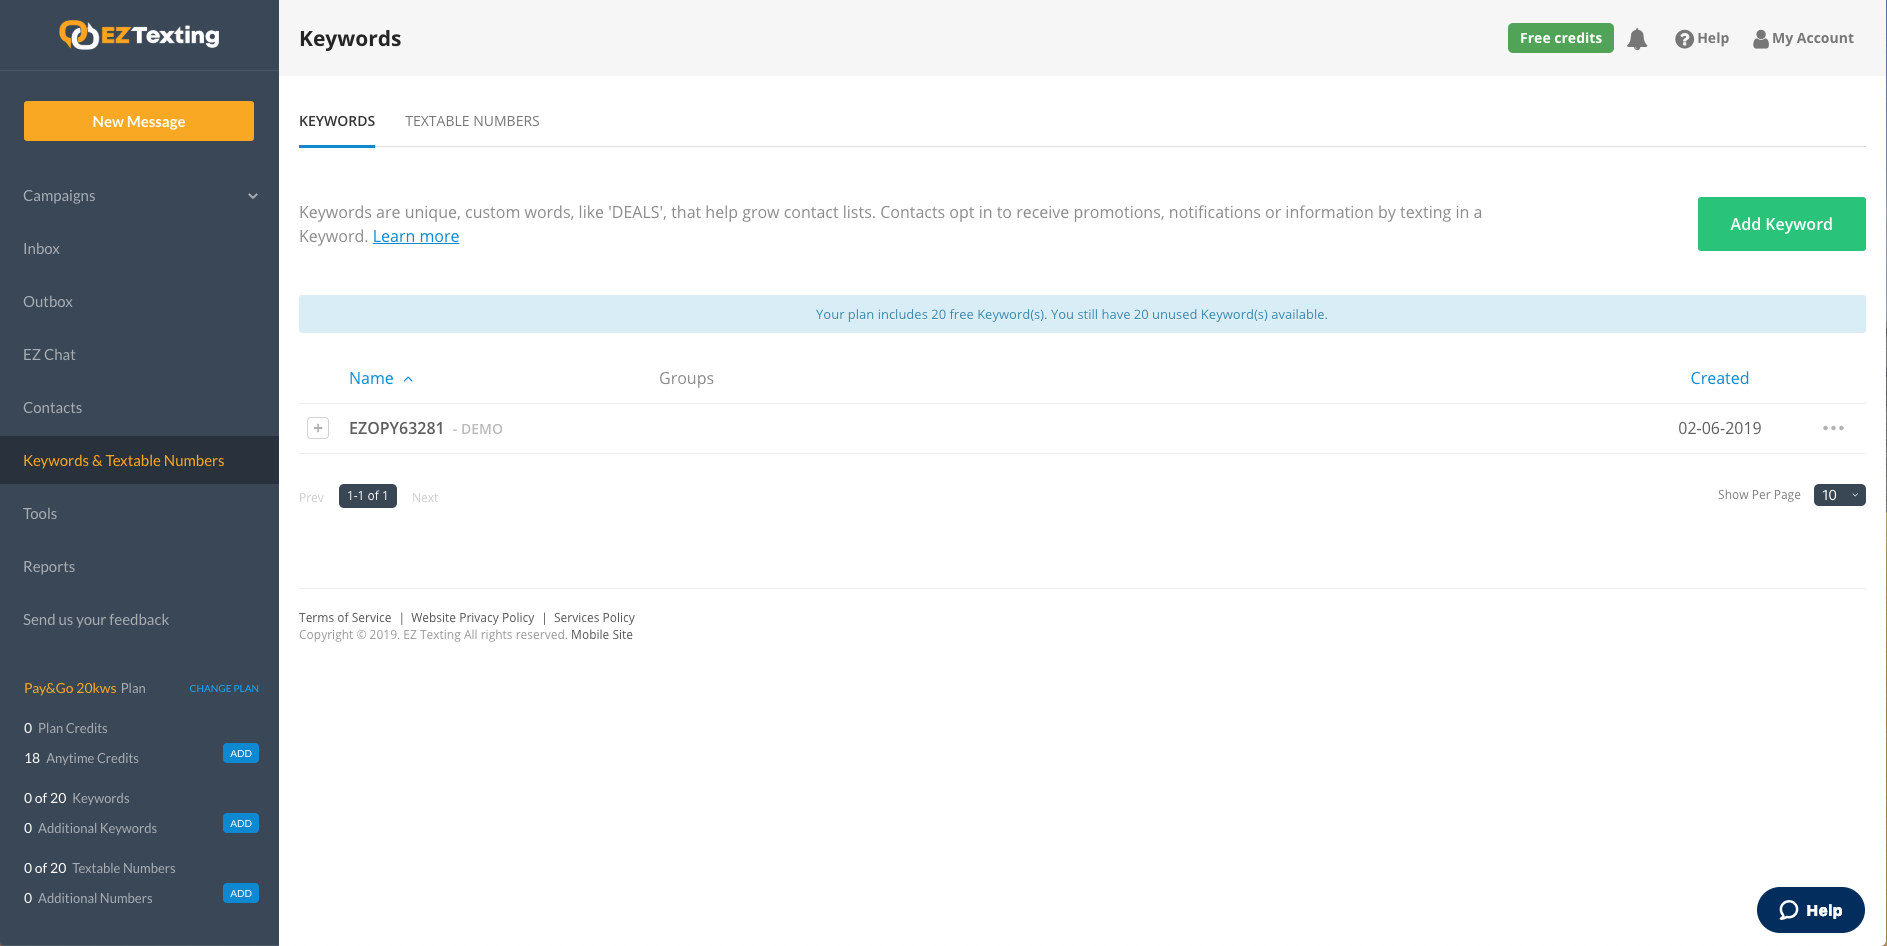1887x946 pixels.
Task: Expand the Campaigns menu chevron
Action: (253, 196)
